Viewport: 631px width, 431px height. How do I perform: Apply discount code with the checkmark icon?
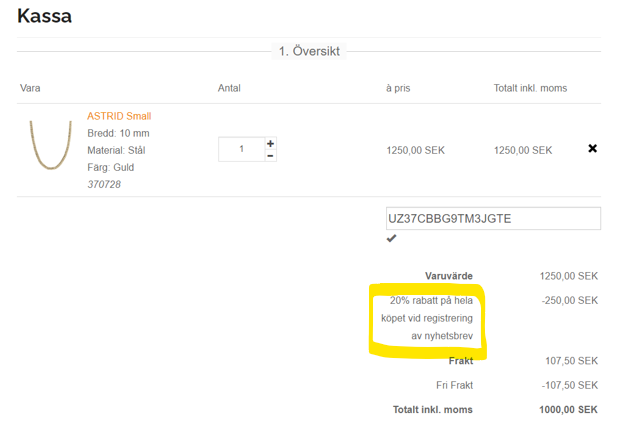(x=391, y=239)
